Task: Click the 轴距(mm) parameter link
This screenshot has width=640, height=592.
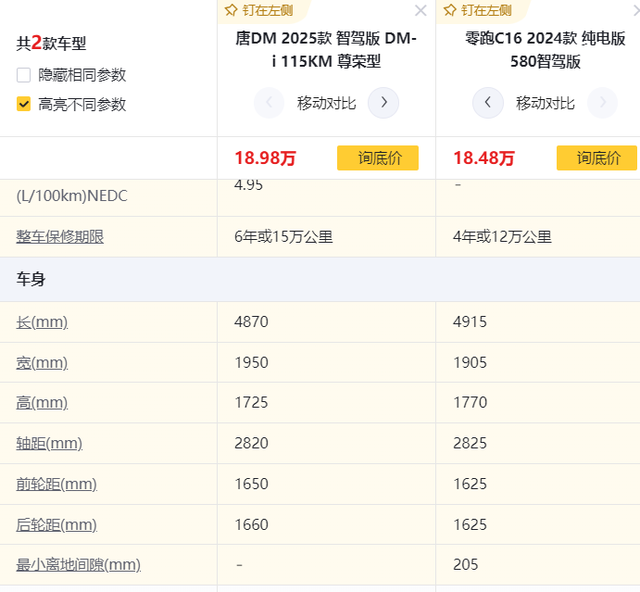Action: point(49,443)
